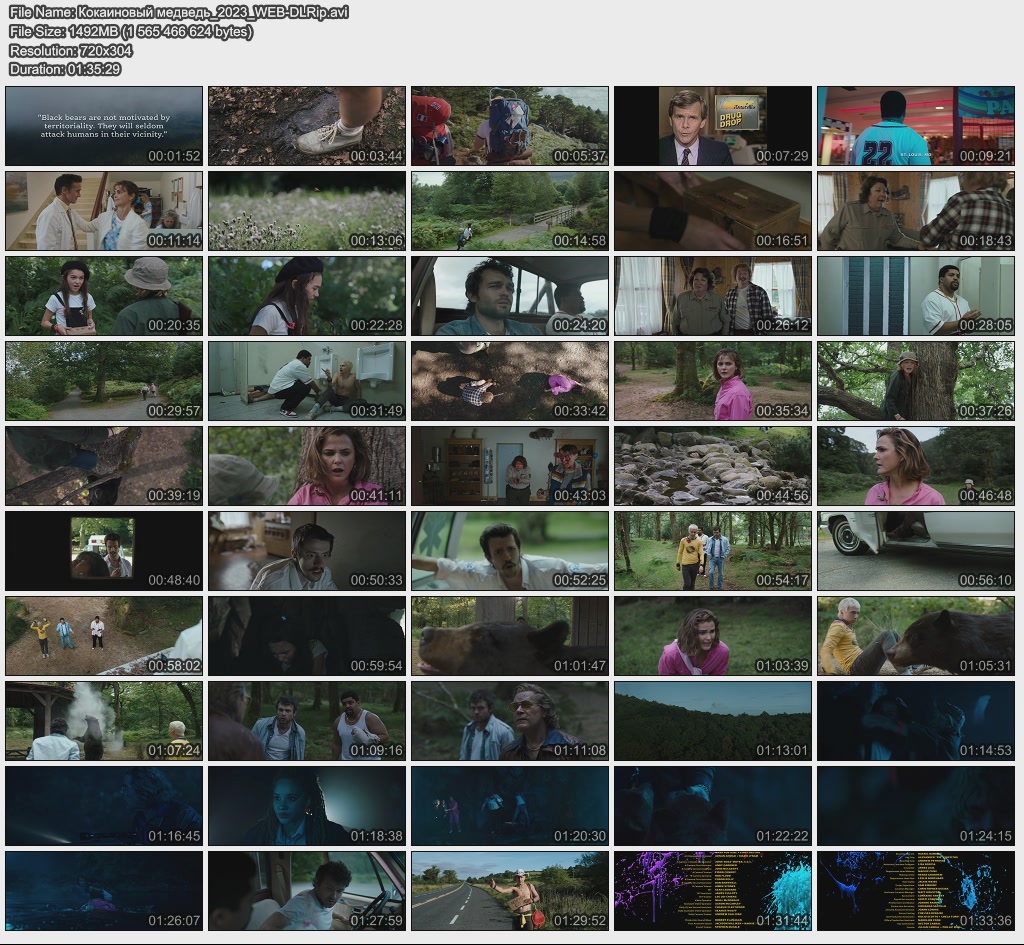Click the thumbnail at timestamp 00:01:52

coord(104,126)
